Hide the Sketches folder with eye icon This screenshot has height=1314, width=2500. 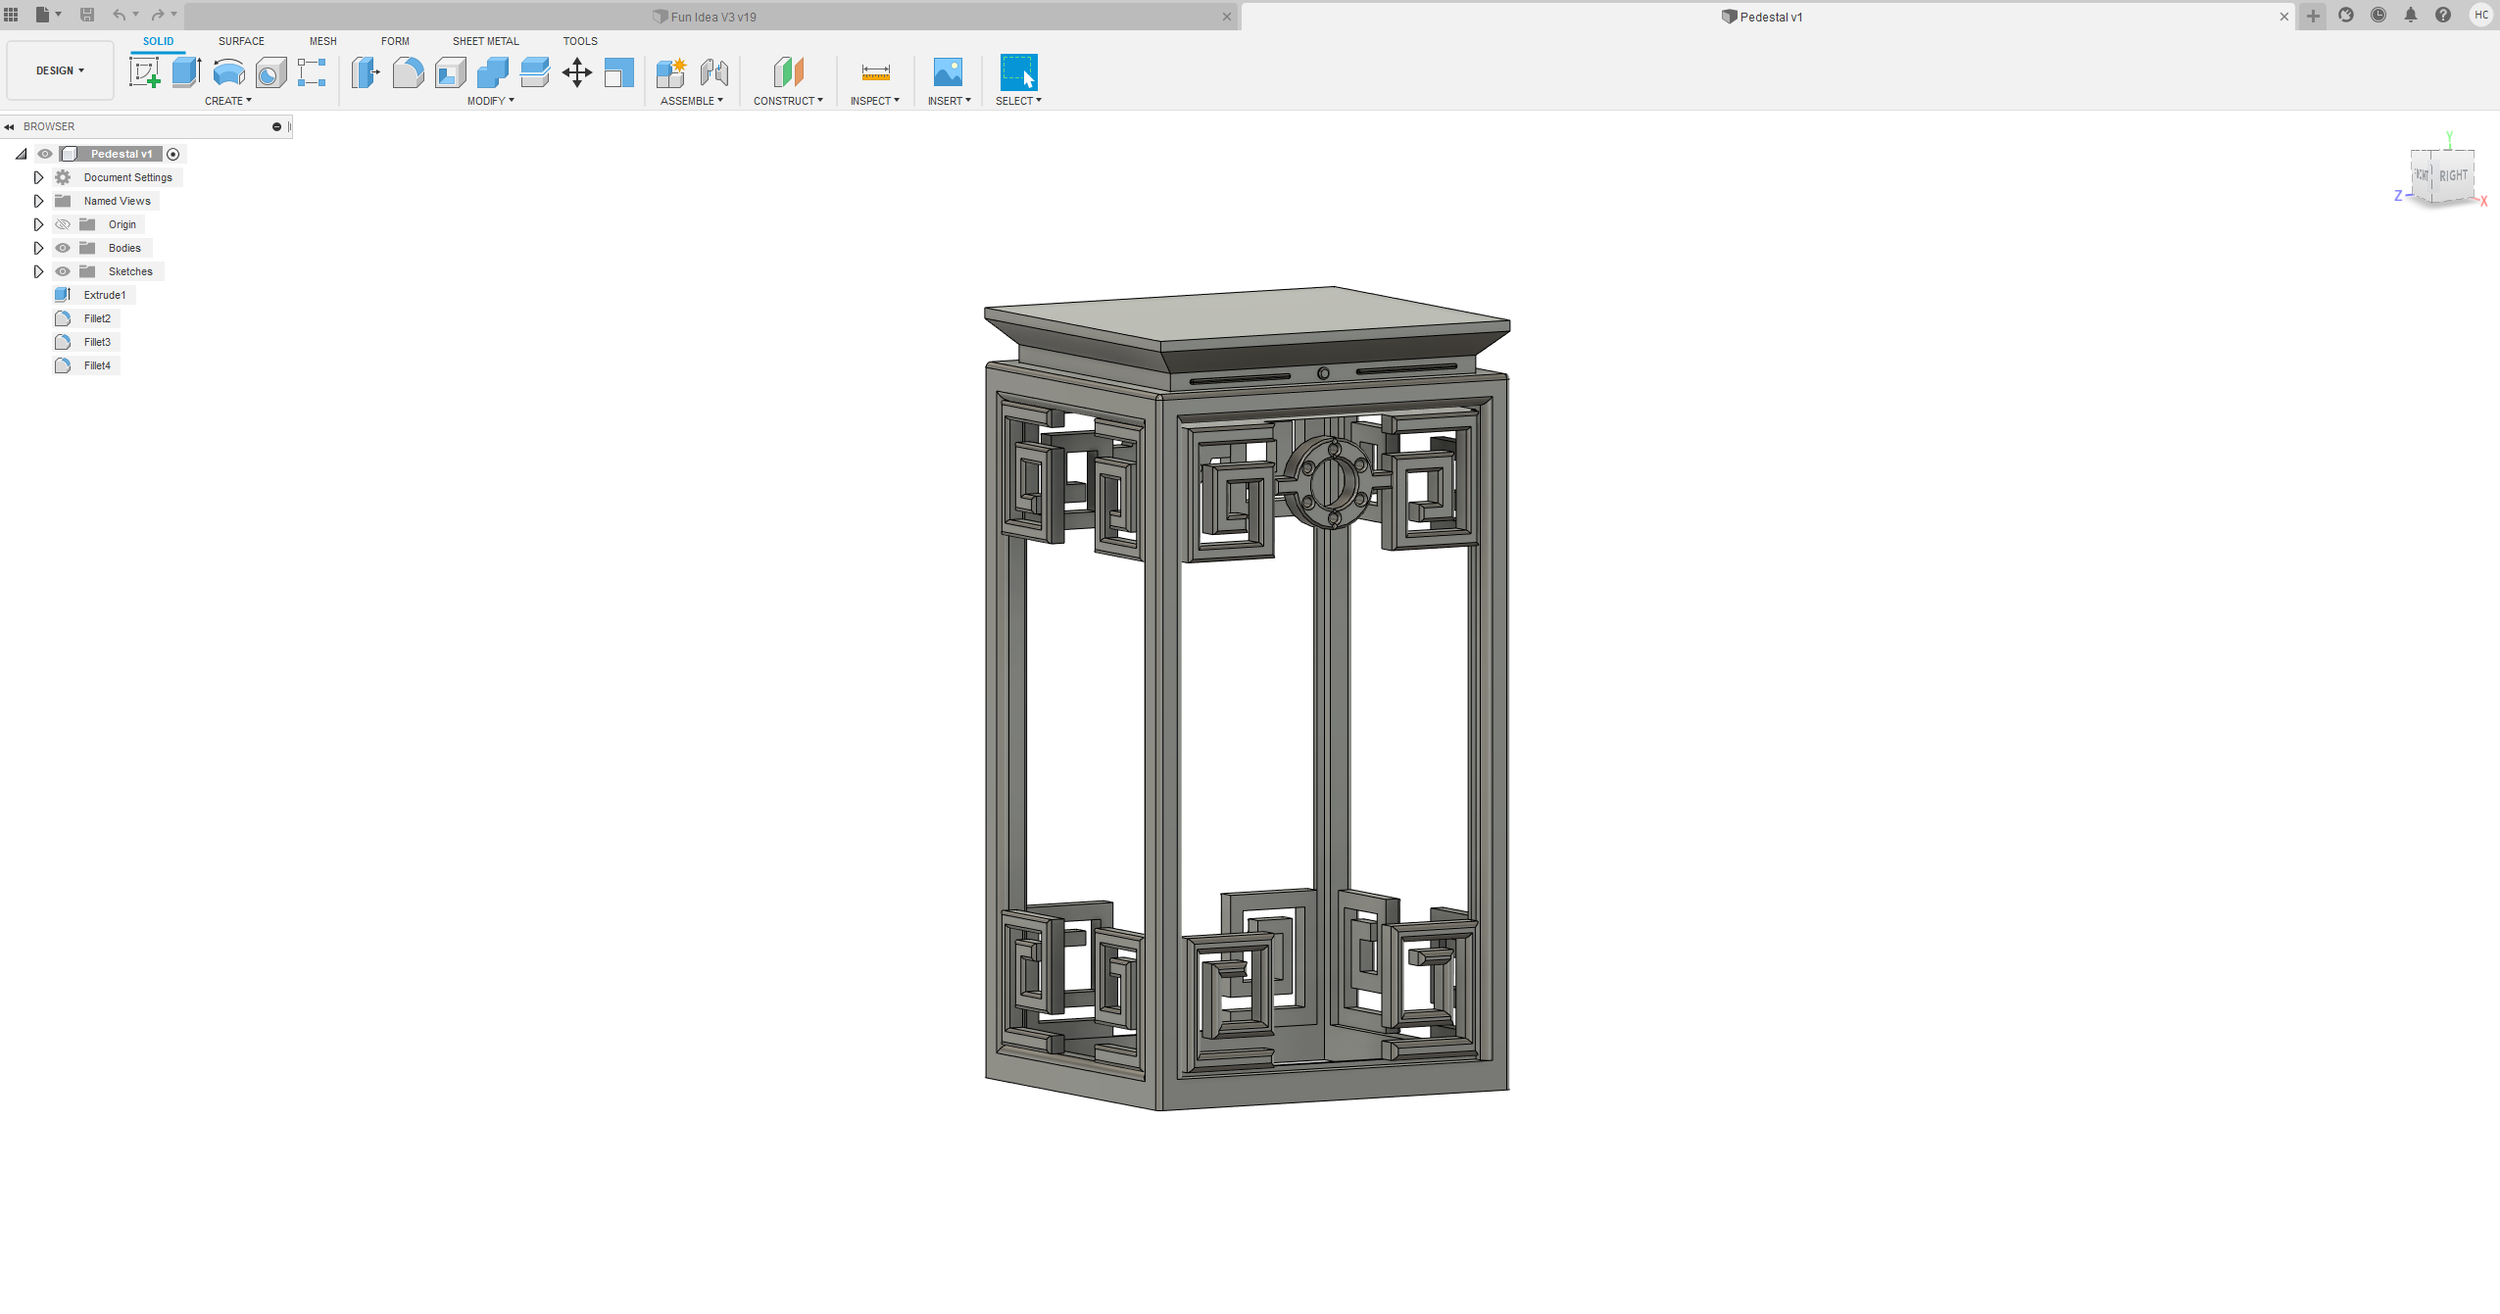pos(63,272)
